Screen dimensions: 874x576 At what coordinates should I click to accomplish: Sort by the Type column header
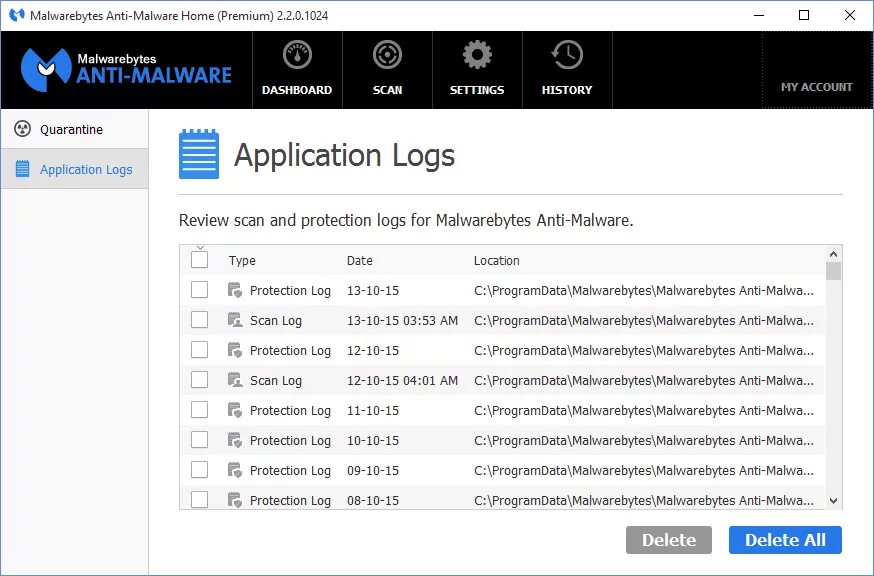click(242, 260)
